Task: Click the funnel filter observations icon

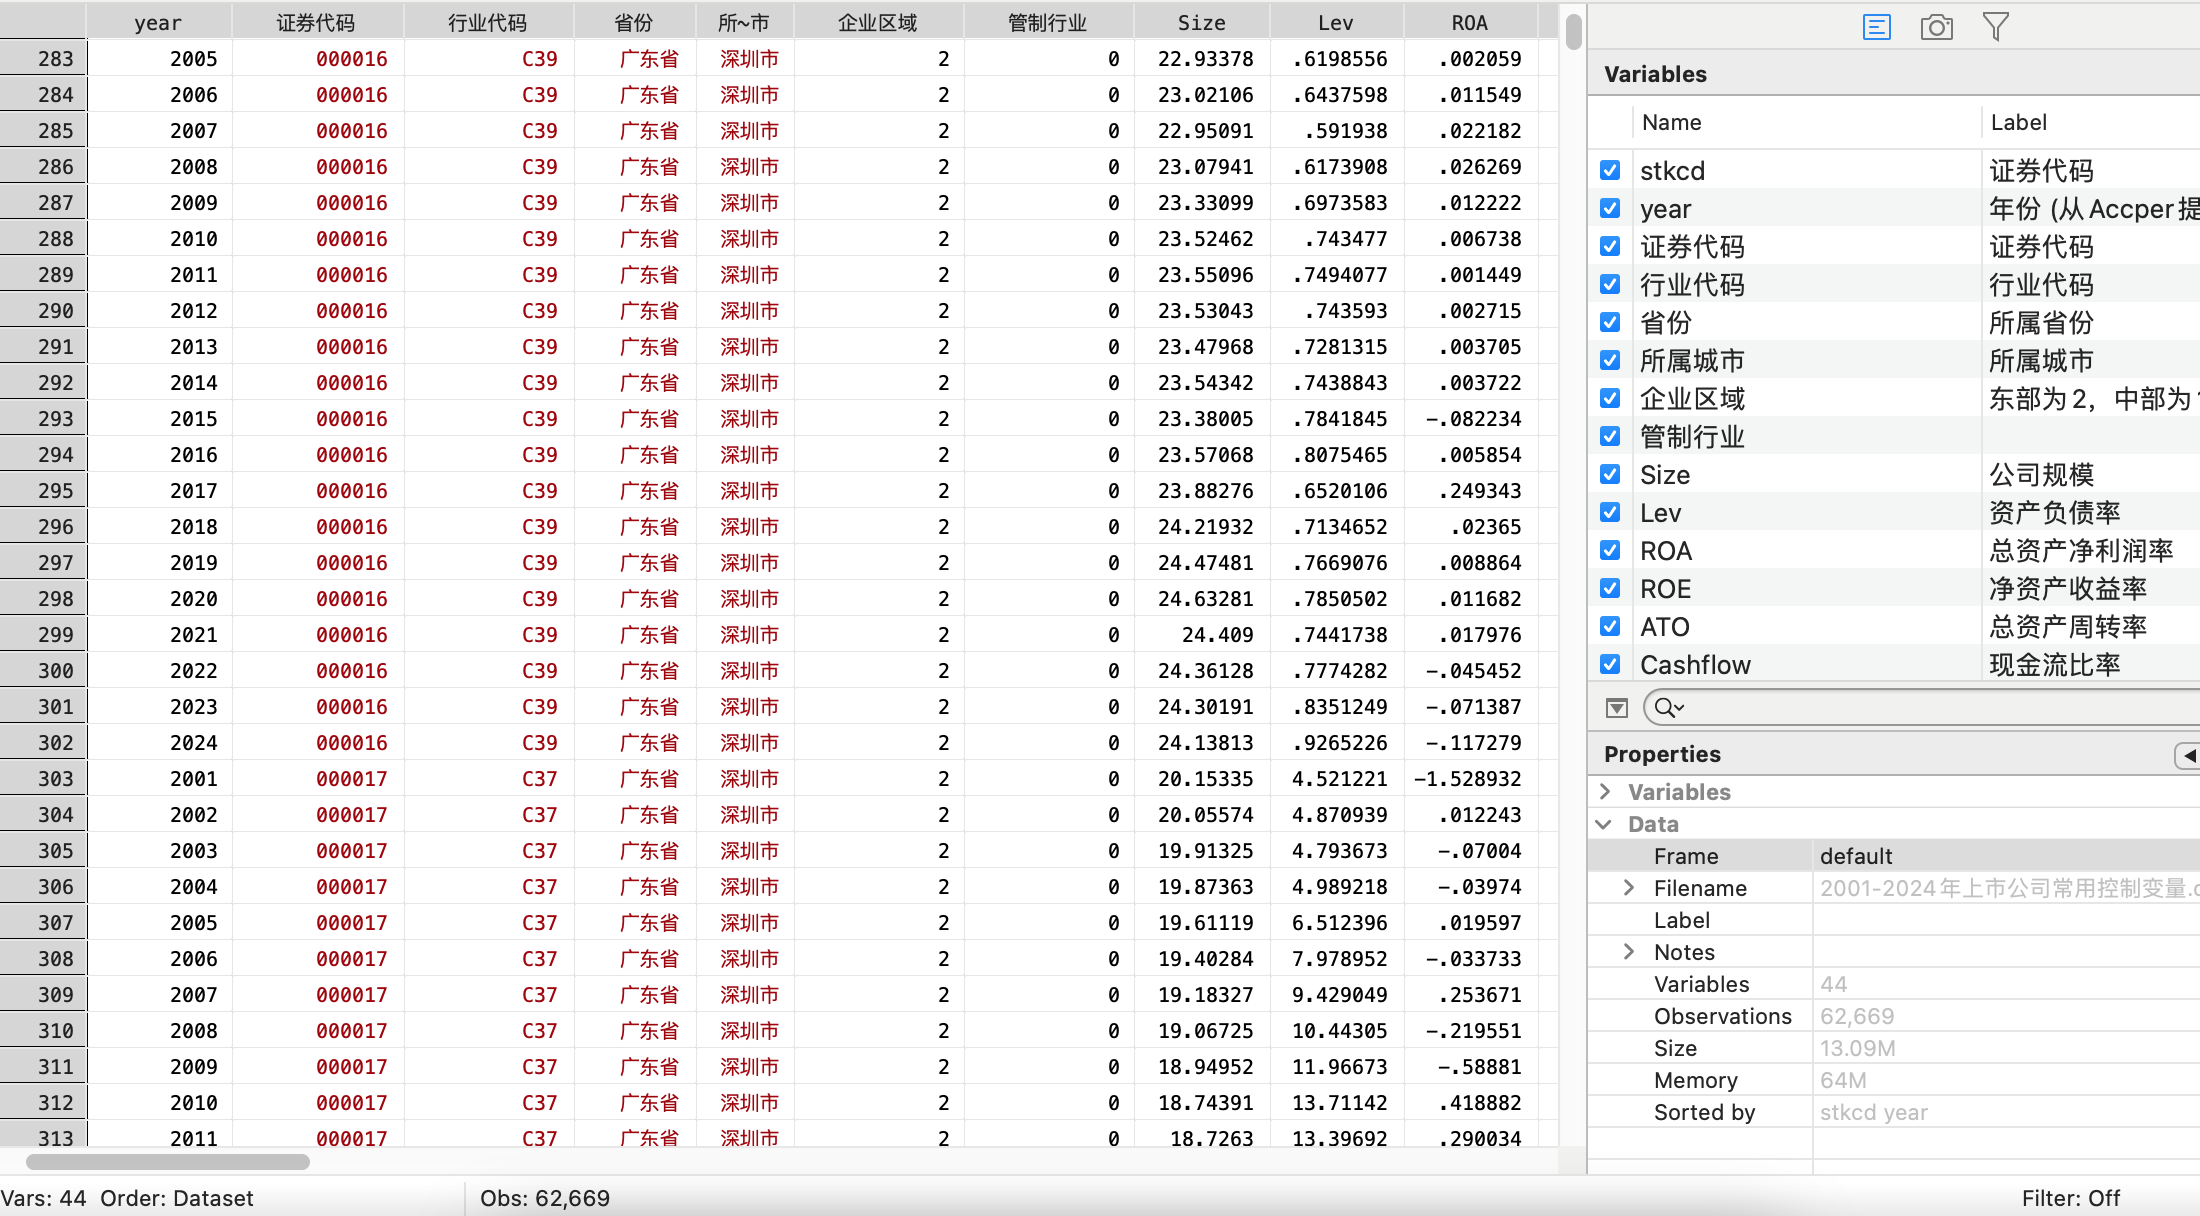Action: (x=1995, y=27)
